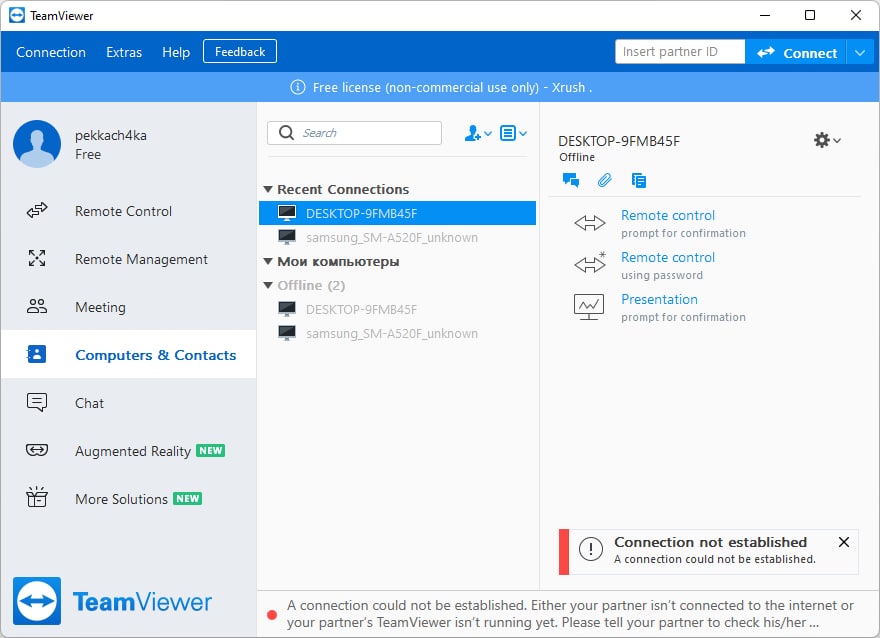Click the remote control password arrows icon

pos(590,263)
